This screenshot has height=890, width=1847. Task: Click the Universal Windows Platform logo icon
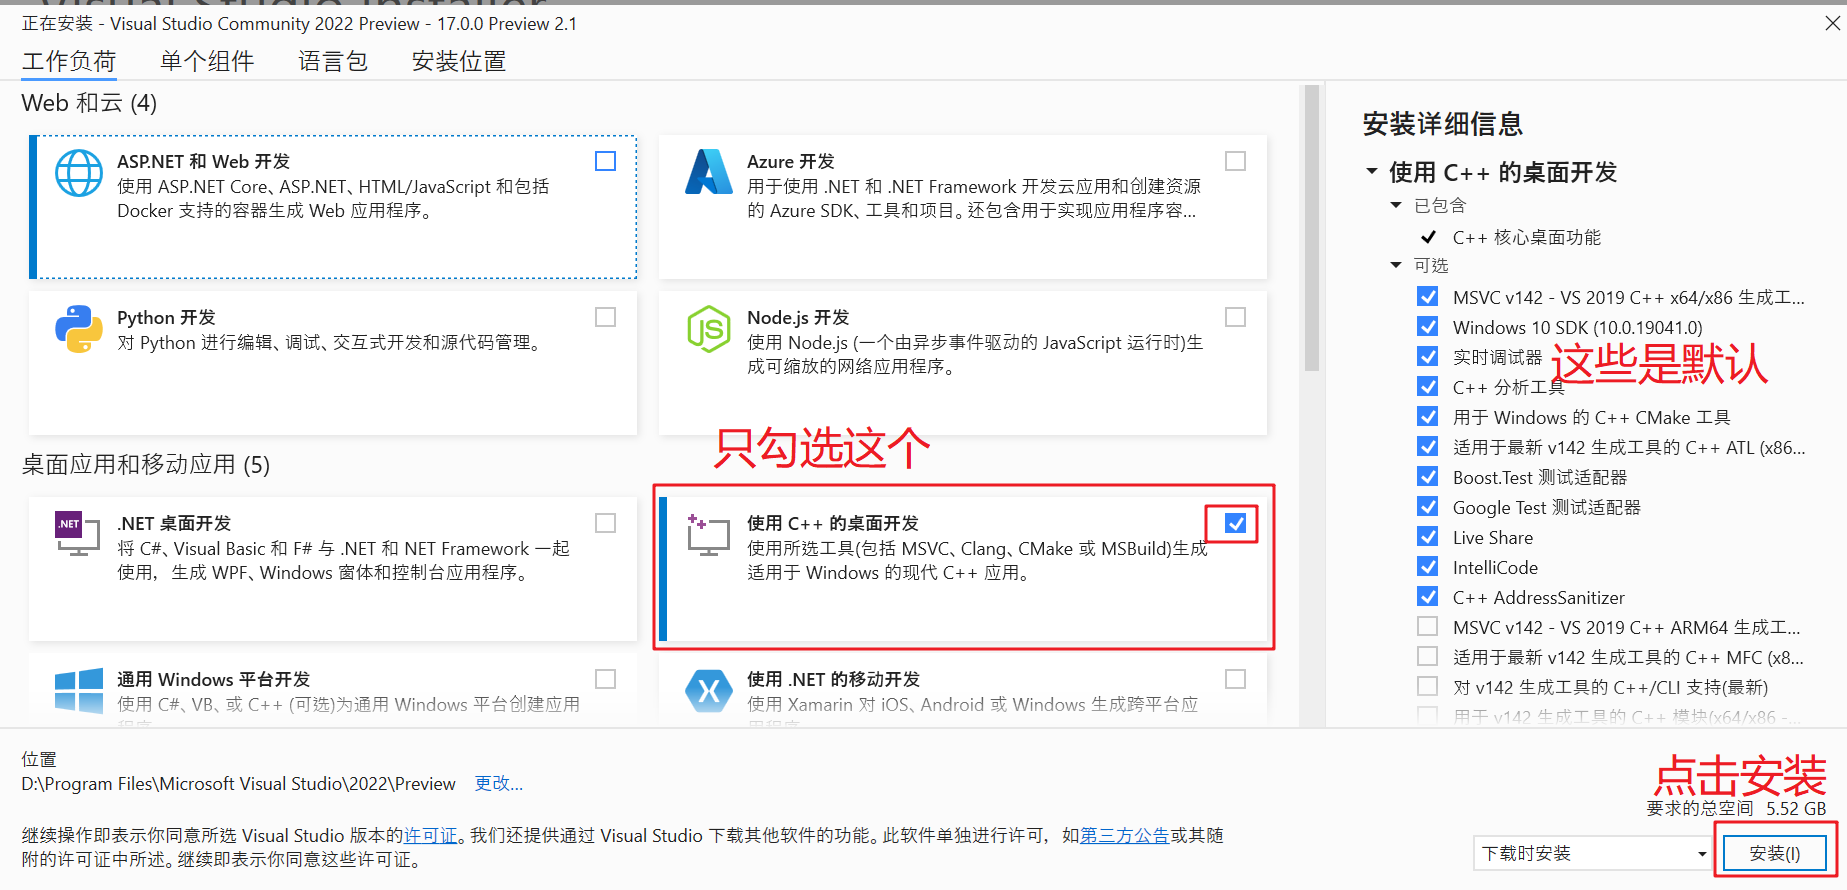[x=78, y=690]
